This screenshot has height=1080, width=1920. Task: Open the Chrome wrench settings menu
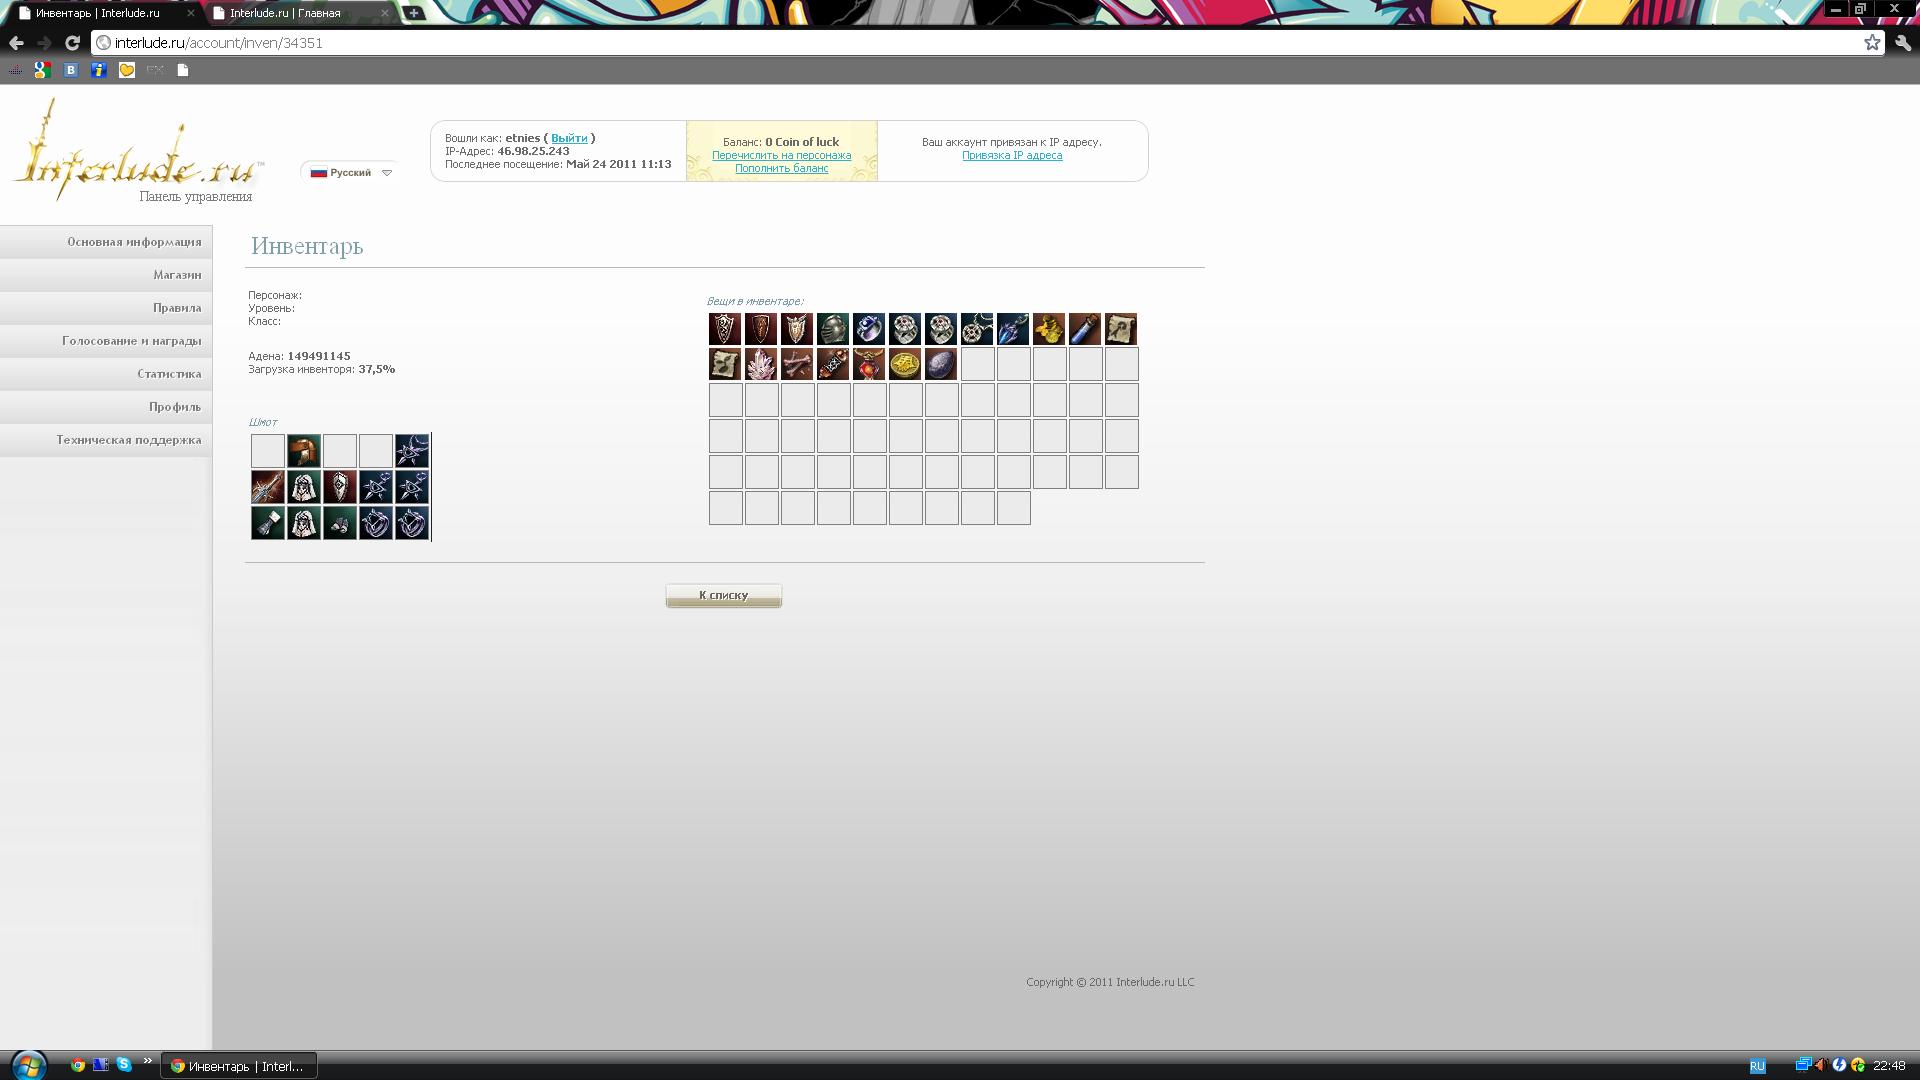1902,43
